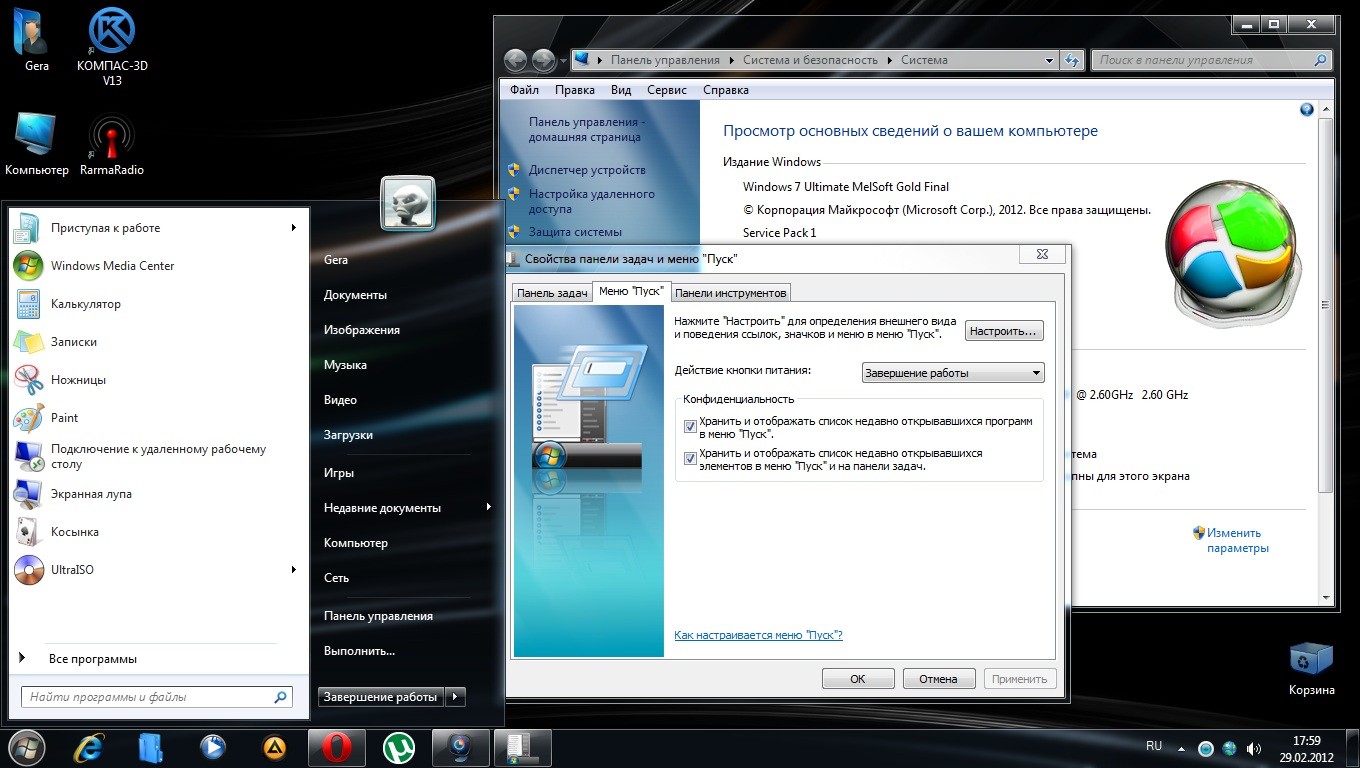Expand the Система и безопасность breadcrumb arrow
The width and height of the screenshot is (1360, 768).
point(888,60)
